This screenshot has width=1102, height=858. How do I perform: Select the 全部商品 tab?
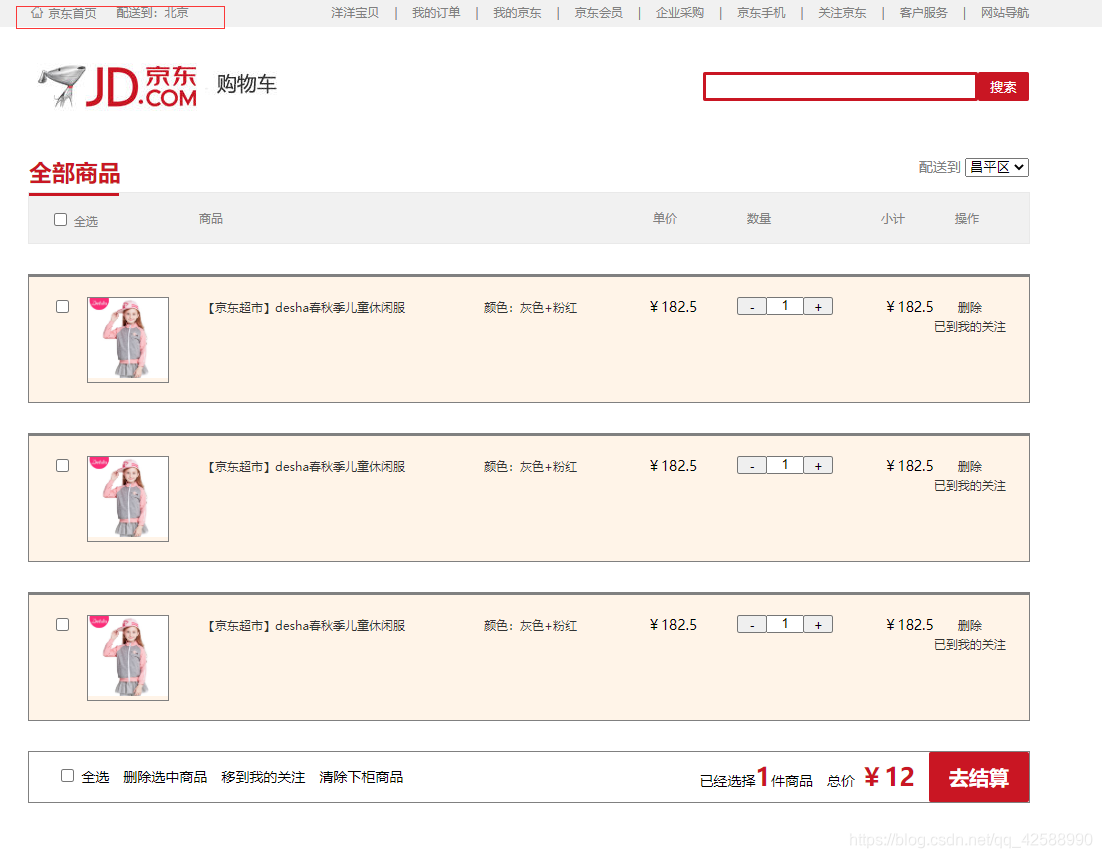(74, 173)
